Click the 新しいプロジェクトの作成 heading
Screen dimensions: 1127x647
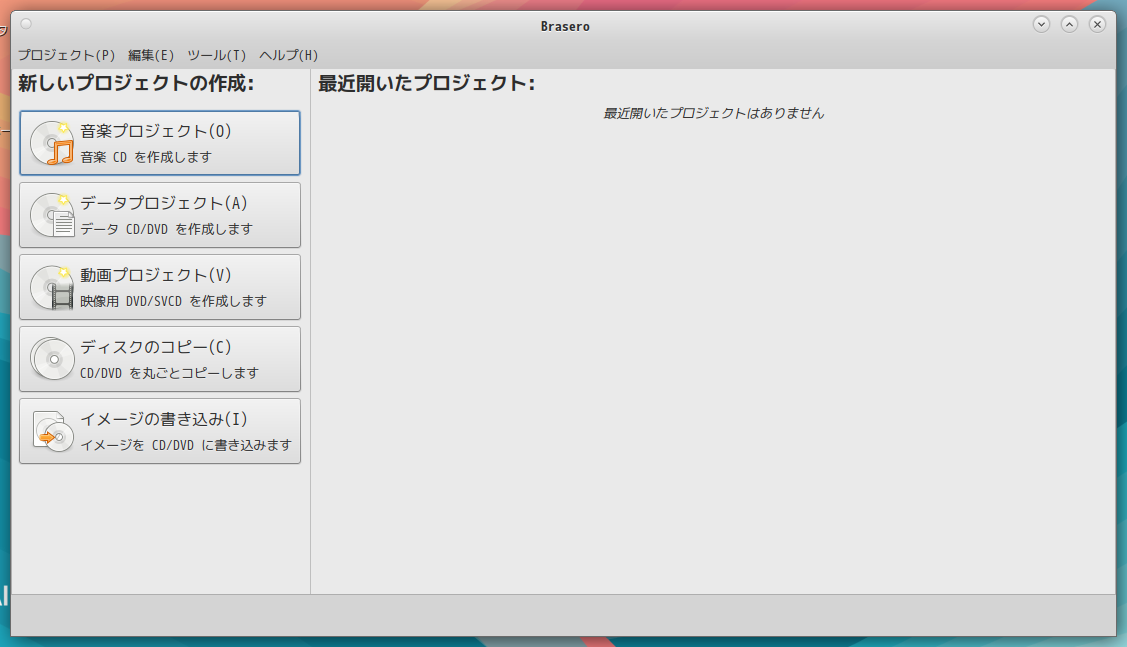click(x=136, y=83)
